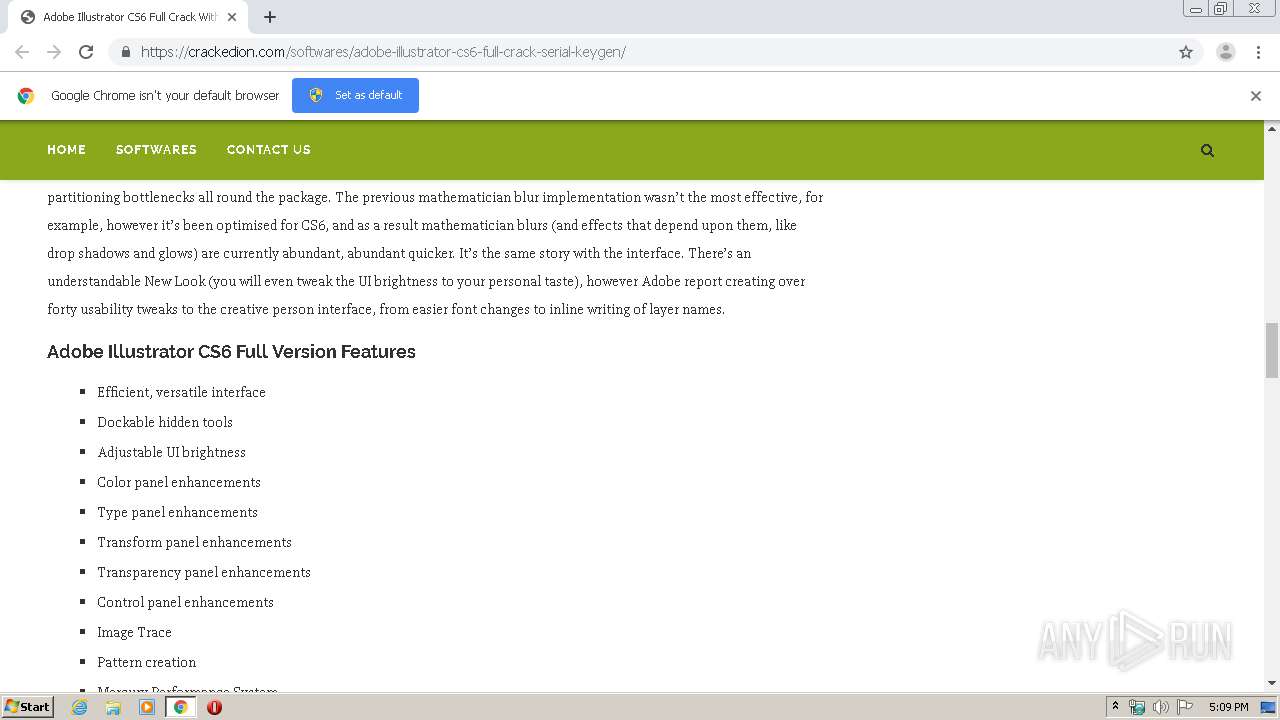Launch Internet Explorer from the taskbar

click(x=80, y=707)
